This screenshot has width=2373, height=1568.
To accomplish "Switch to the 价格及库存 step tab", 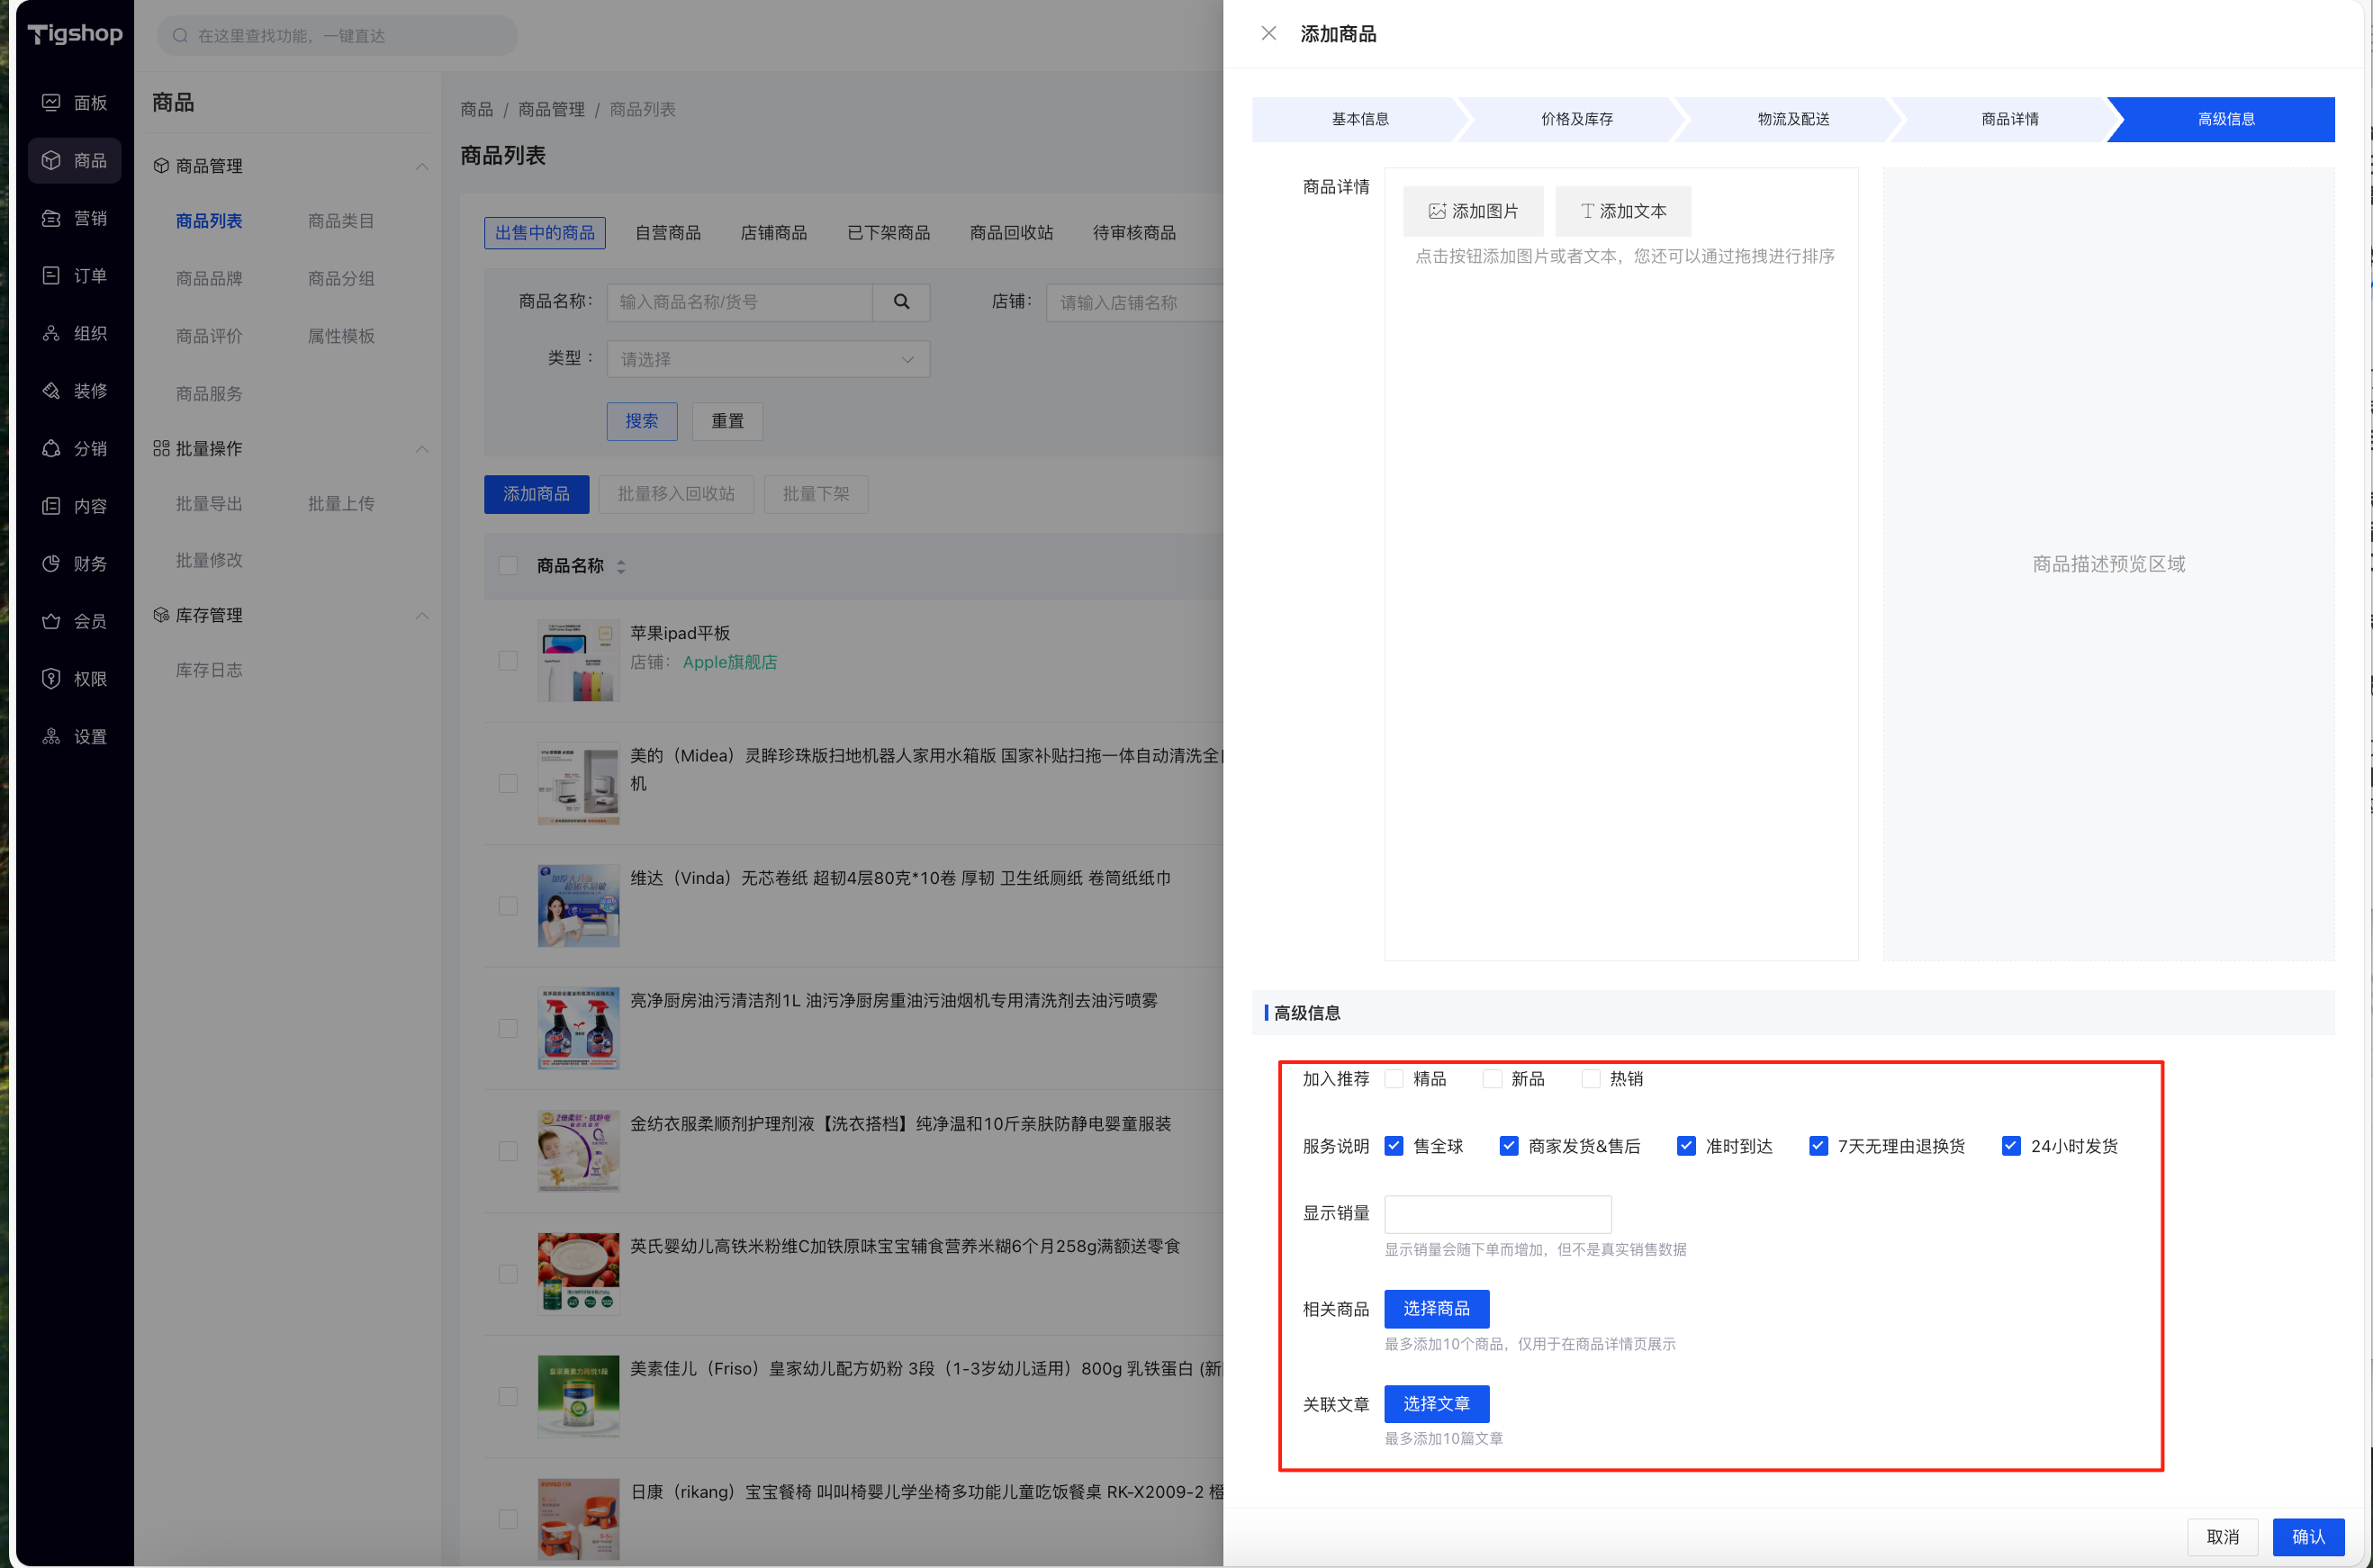I will [1576, 119].
